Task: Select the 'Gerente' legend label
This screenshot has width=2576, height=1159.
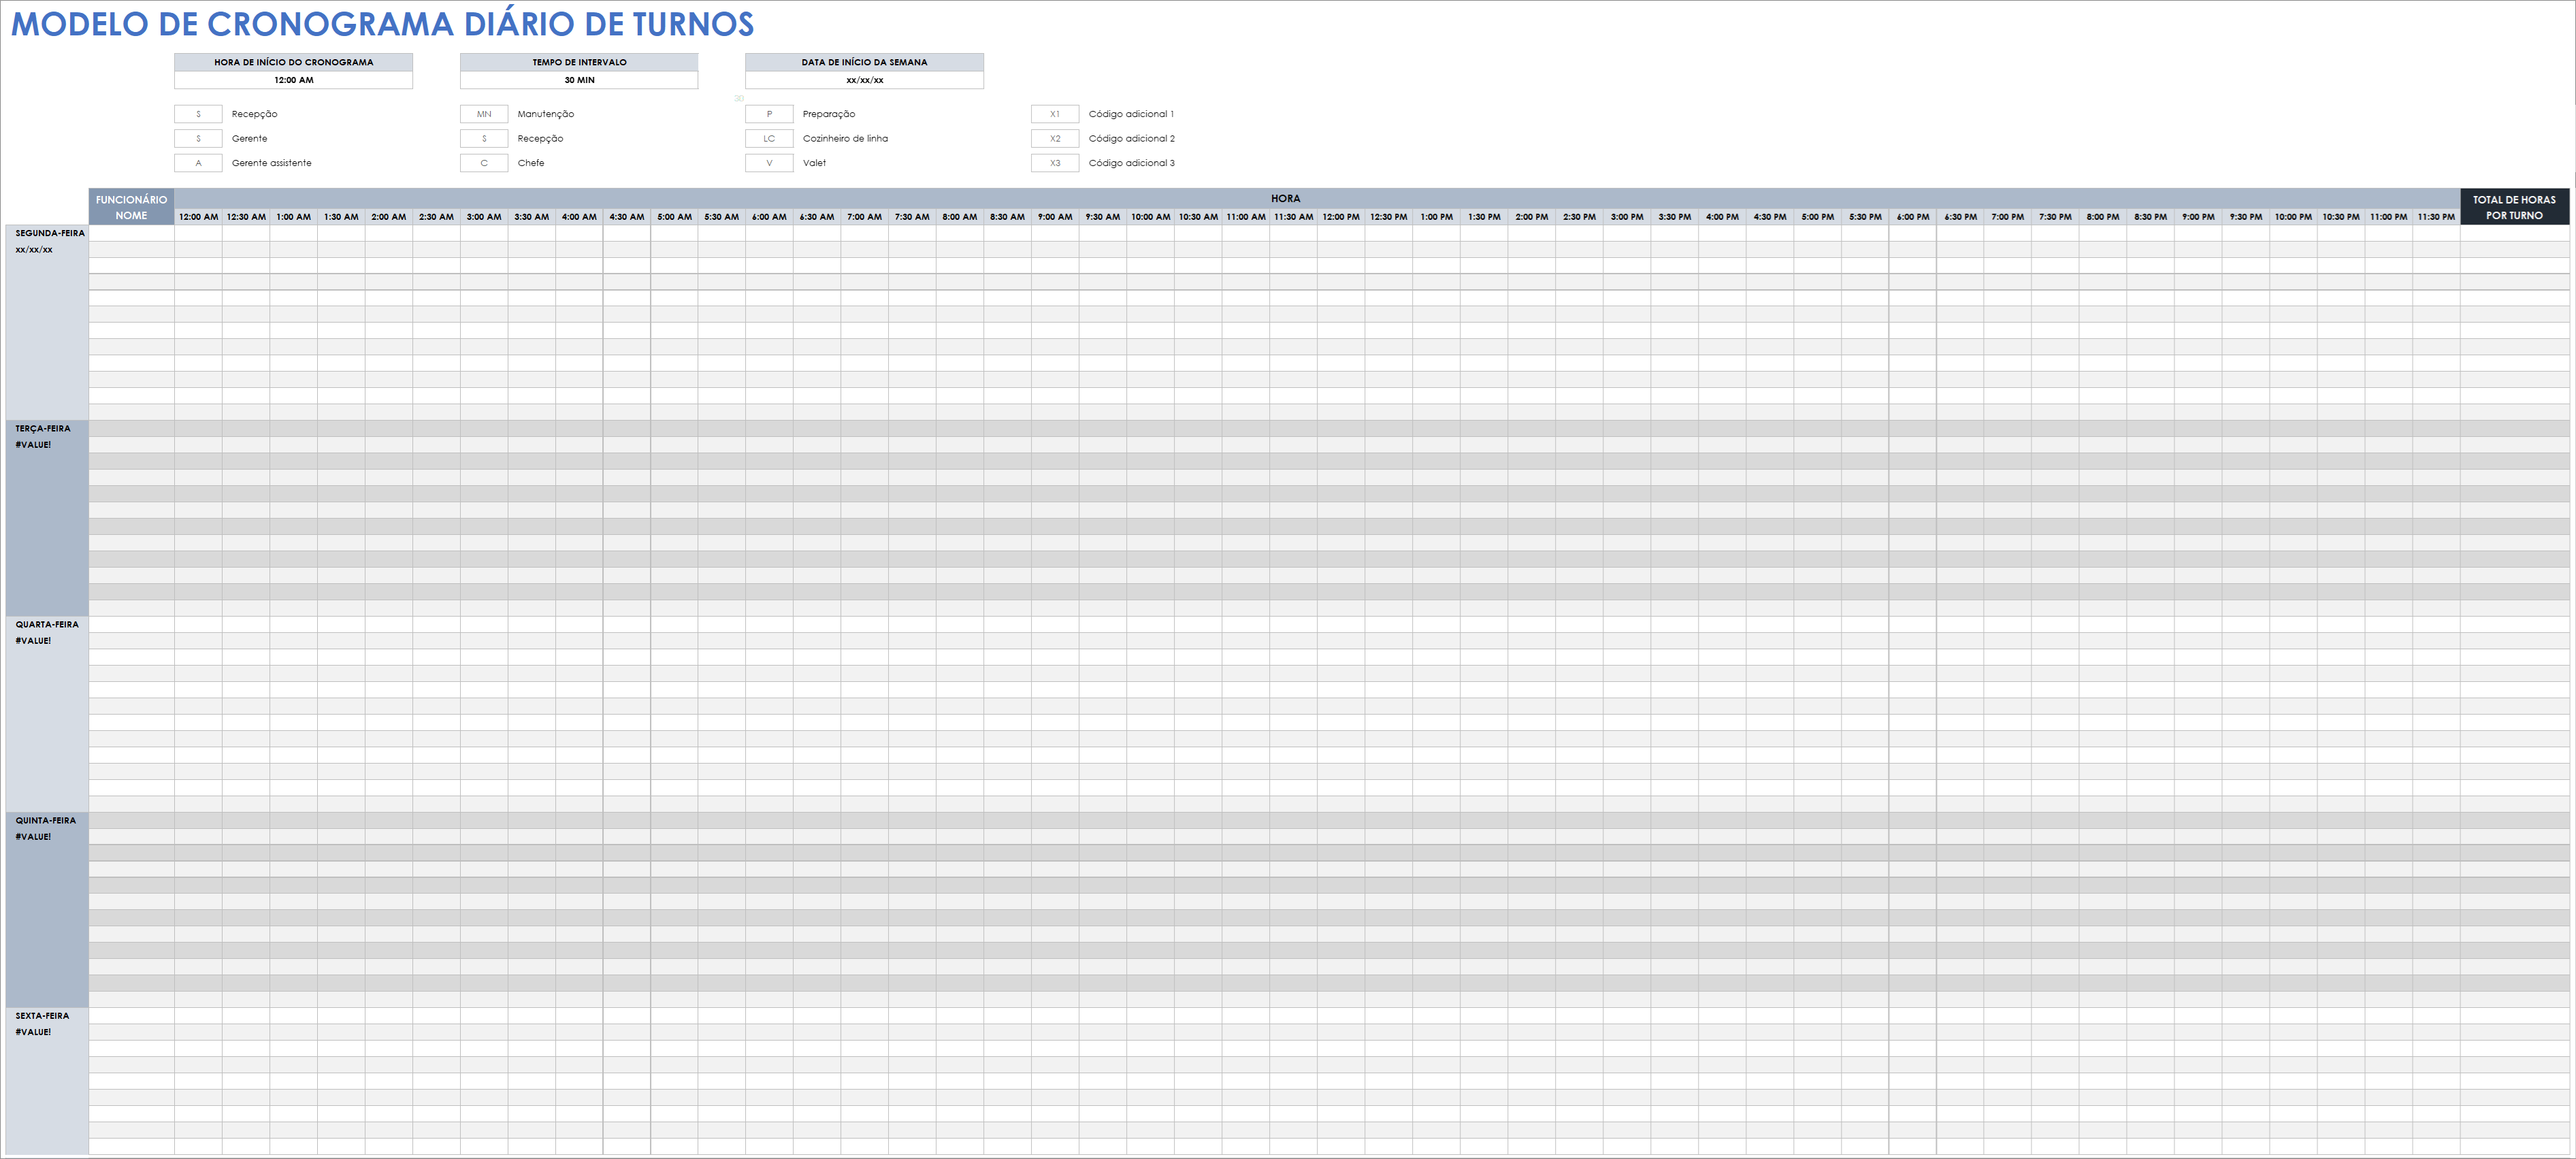Action: [249, 139]
